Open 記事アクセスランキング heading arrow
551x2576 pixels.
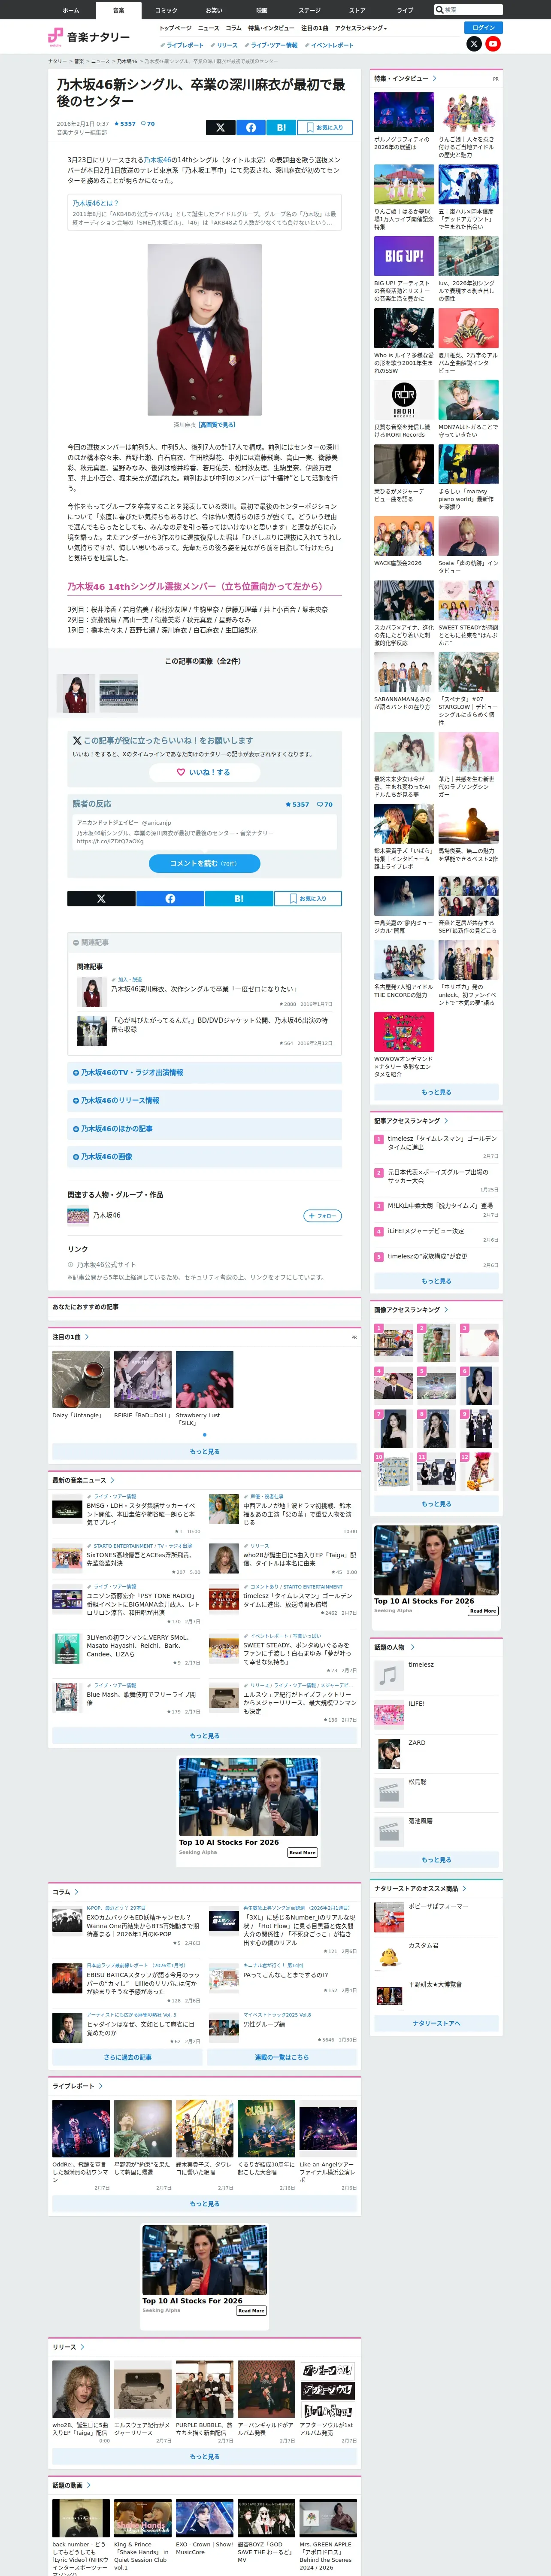(446, 1121)
